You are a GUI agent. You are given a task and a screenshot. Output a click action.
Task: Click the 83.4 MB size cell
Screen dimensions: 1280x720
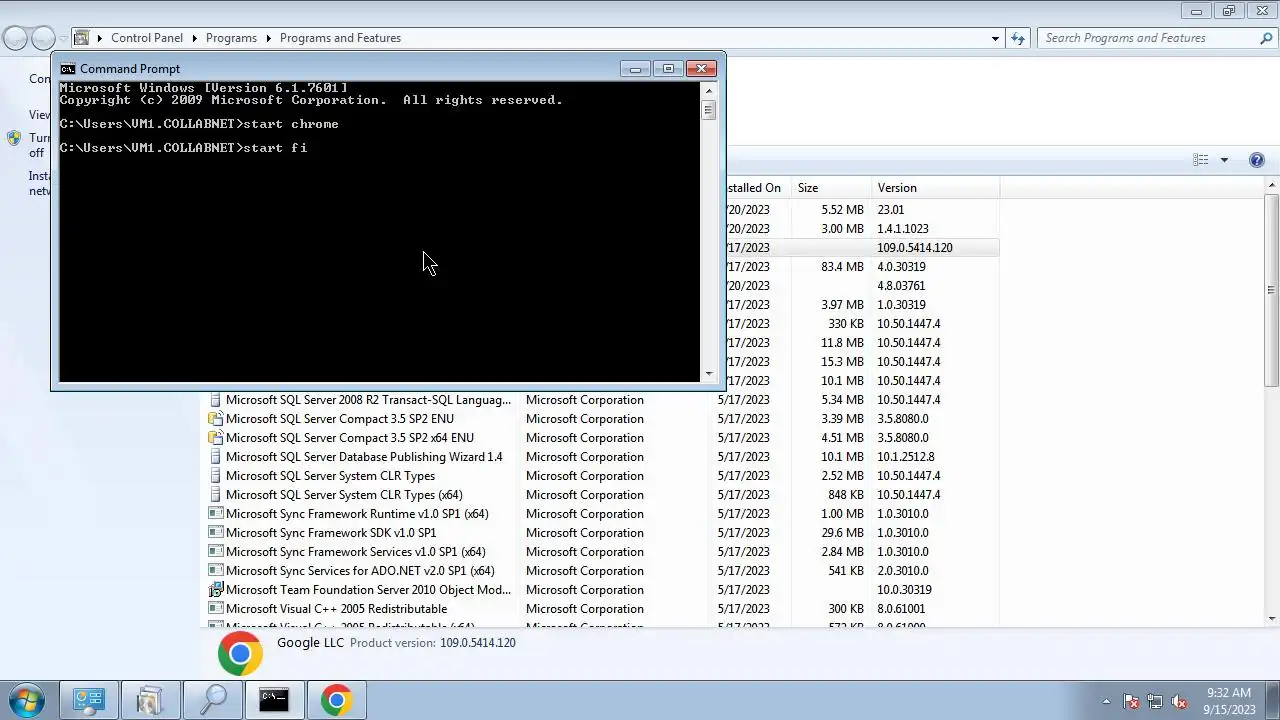click(x=842, y=267)
